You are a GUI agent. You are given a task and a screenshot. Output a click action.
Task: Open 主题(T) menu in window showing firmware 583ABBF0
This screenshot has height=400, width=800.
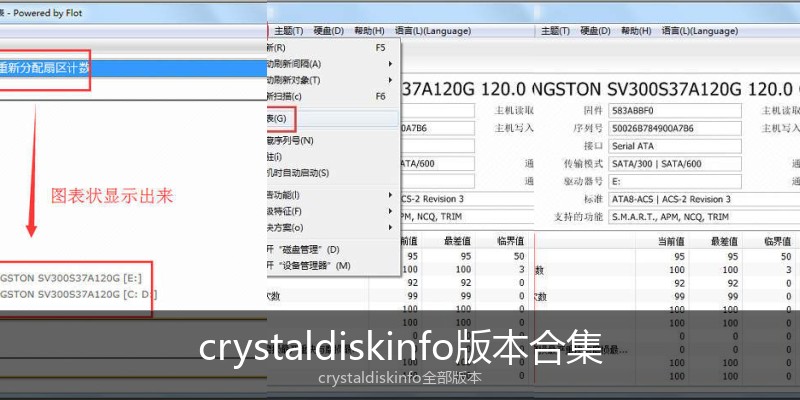pos(555,31)
